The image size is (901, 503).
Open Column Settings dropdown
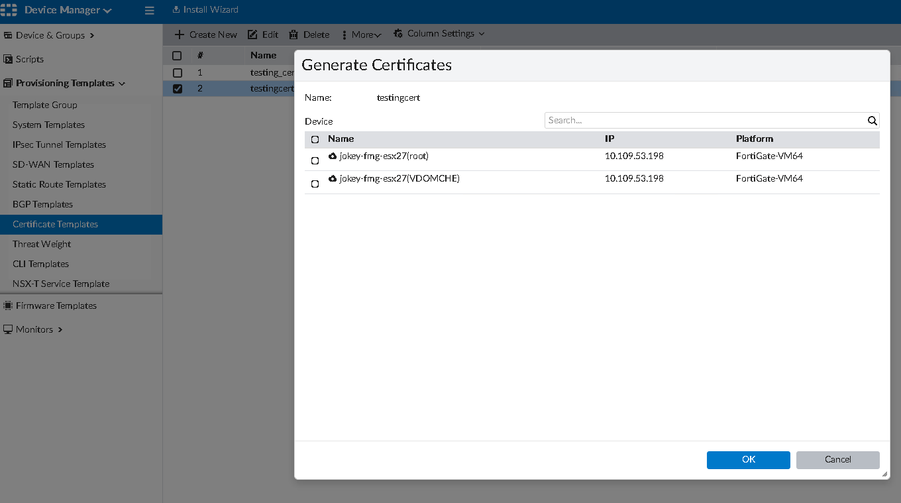coord(439,34)
